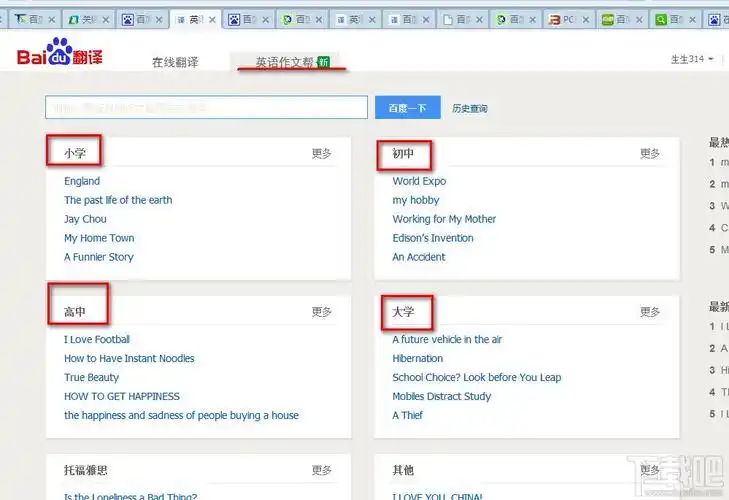This screenshot has height=500, width=729.
Task: Expand 更多 in the 小学 section
Action: click(321, 154)
